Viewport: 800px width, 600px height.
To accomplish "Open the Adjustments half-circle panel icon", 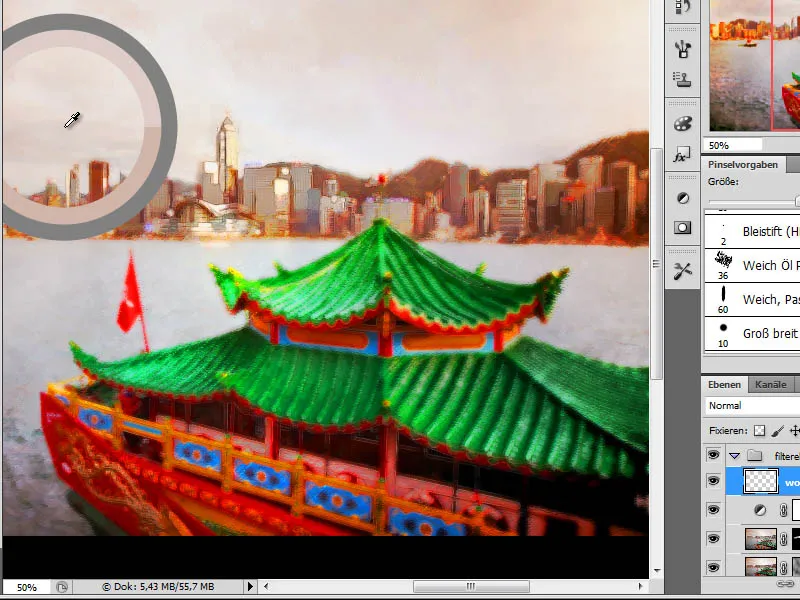I will pyautogui.click(x=683, y=198).
